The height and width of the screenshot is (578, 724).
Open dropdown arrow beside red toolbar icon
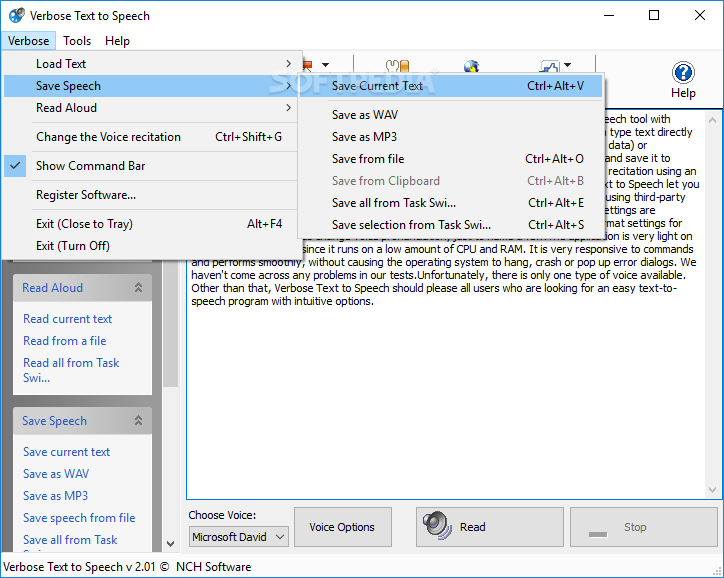click(x=326, y=65)
